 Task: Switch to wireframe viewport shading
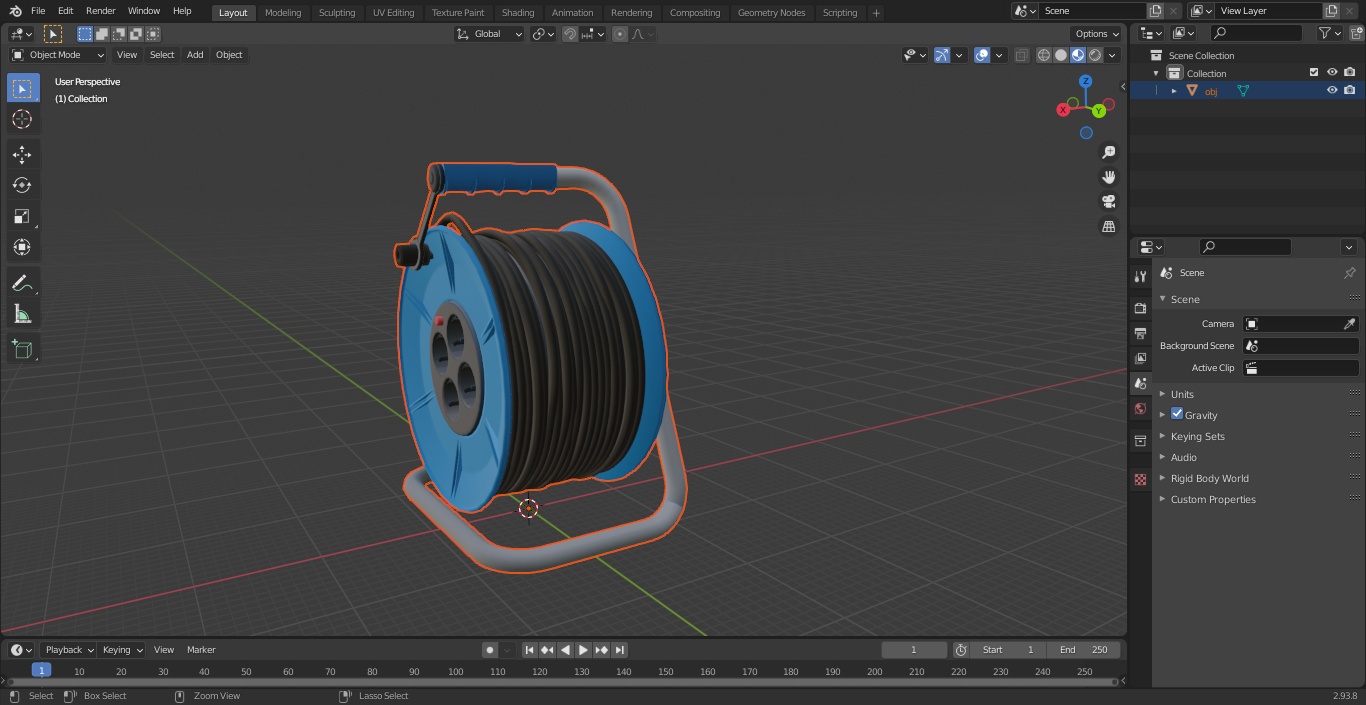1044,55
